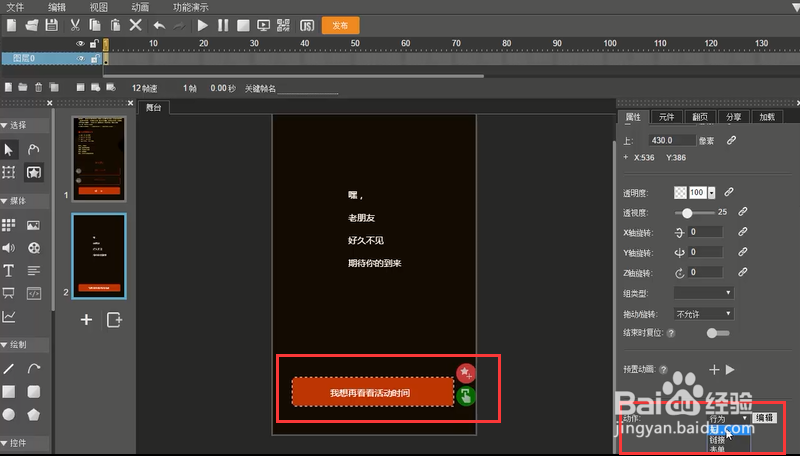Switch to the 翻页 tab
Image resolution: width=800 pixels, height=456 pixels.
[x=699, y=117]
